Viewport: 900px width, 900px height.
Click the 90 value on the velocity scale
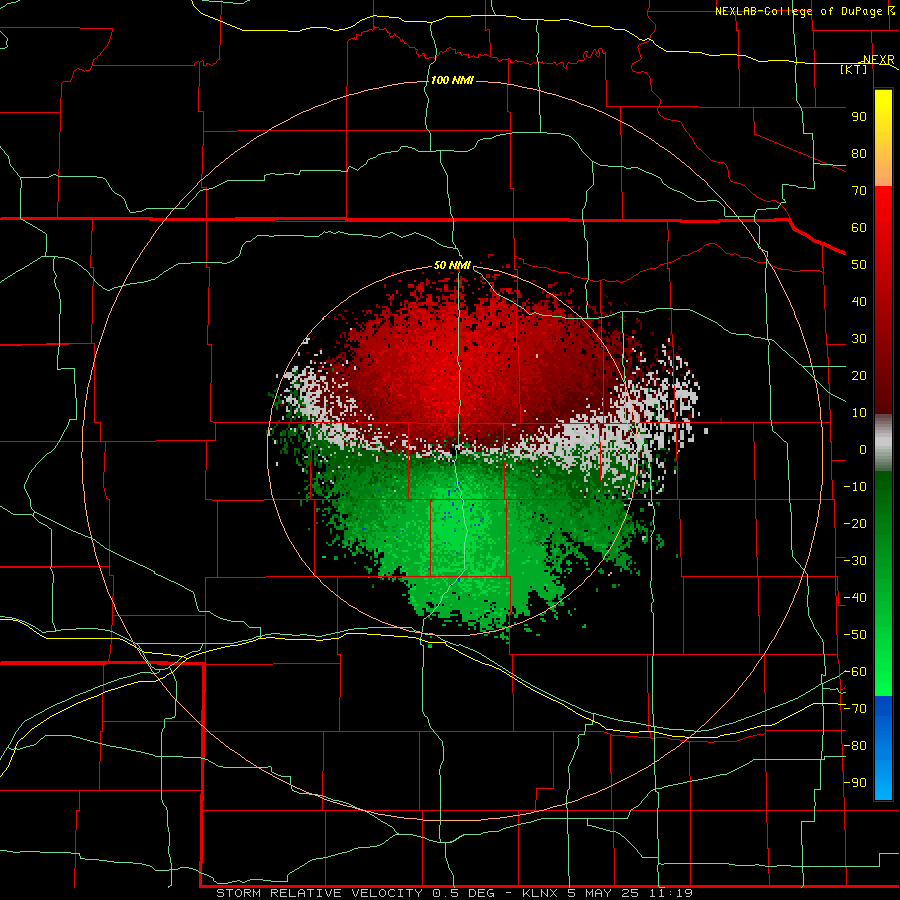(859, 117)
